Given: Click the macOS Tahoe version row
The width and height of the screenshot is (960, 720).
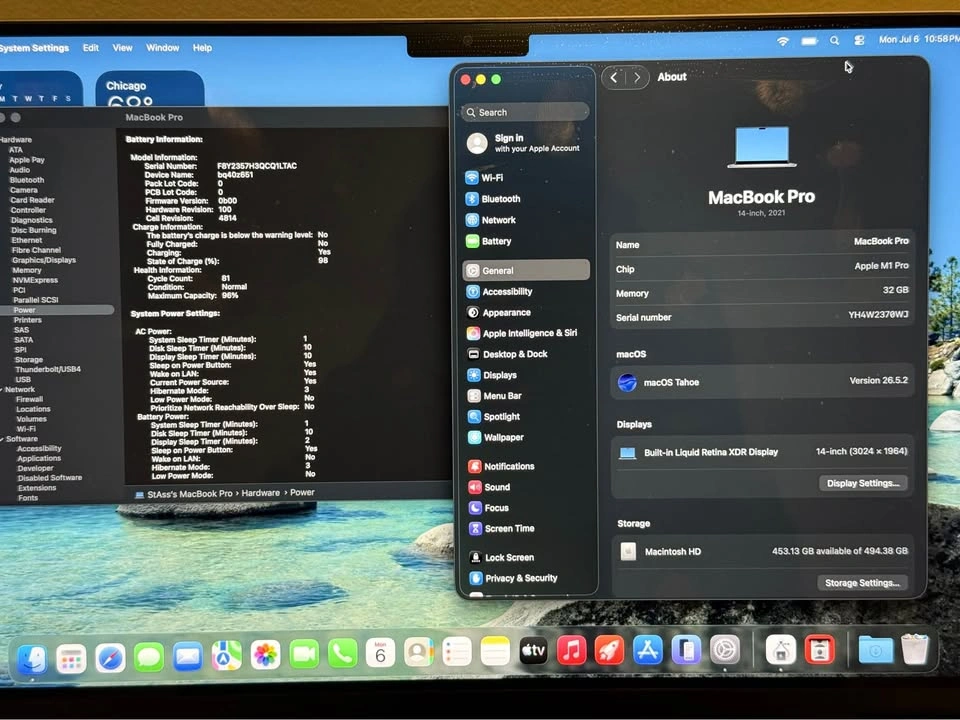Looking at the screenshot, I should (762, 382).
